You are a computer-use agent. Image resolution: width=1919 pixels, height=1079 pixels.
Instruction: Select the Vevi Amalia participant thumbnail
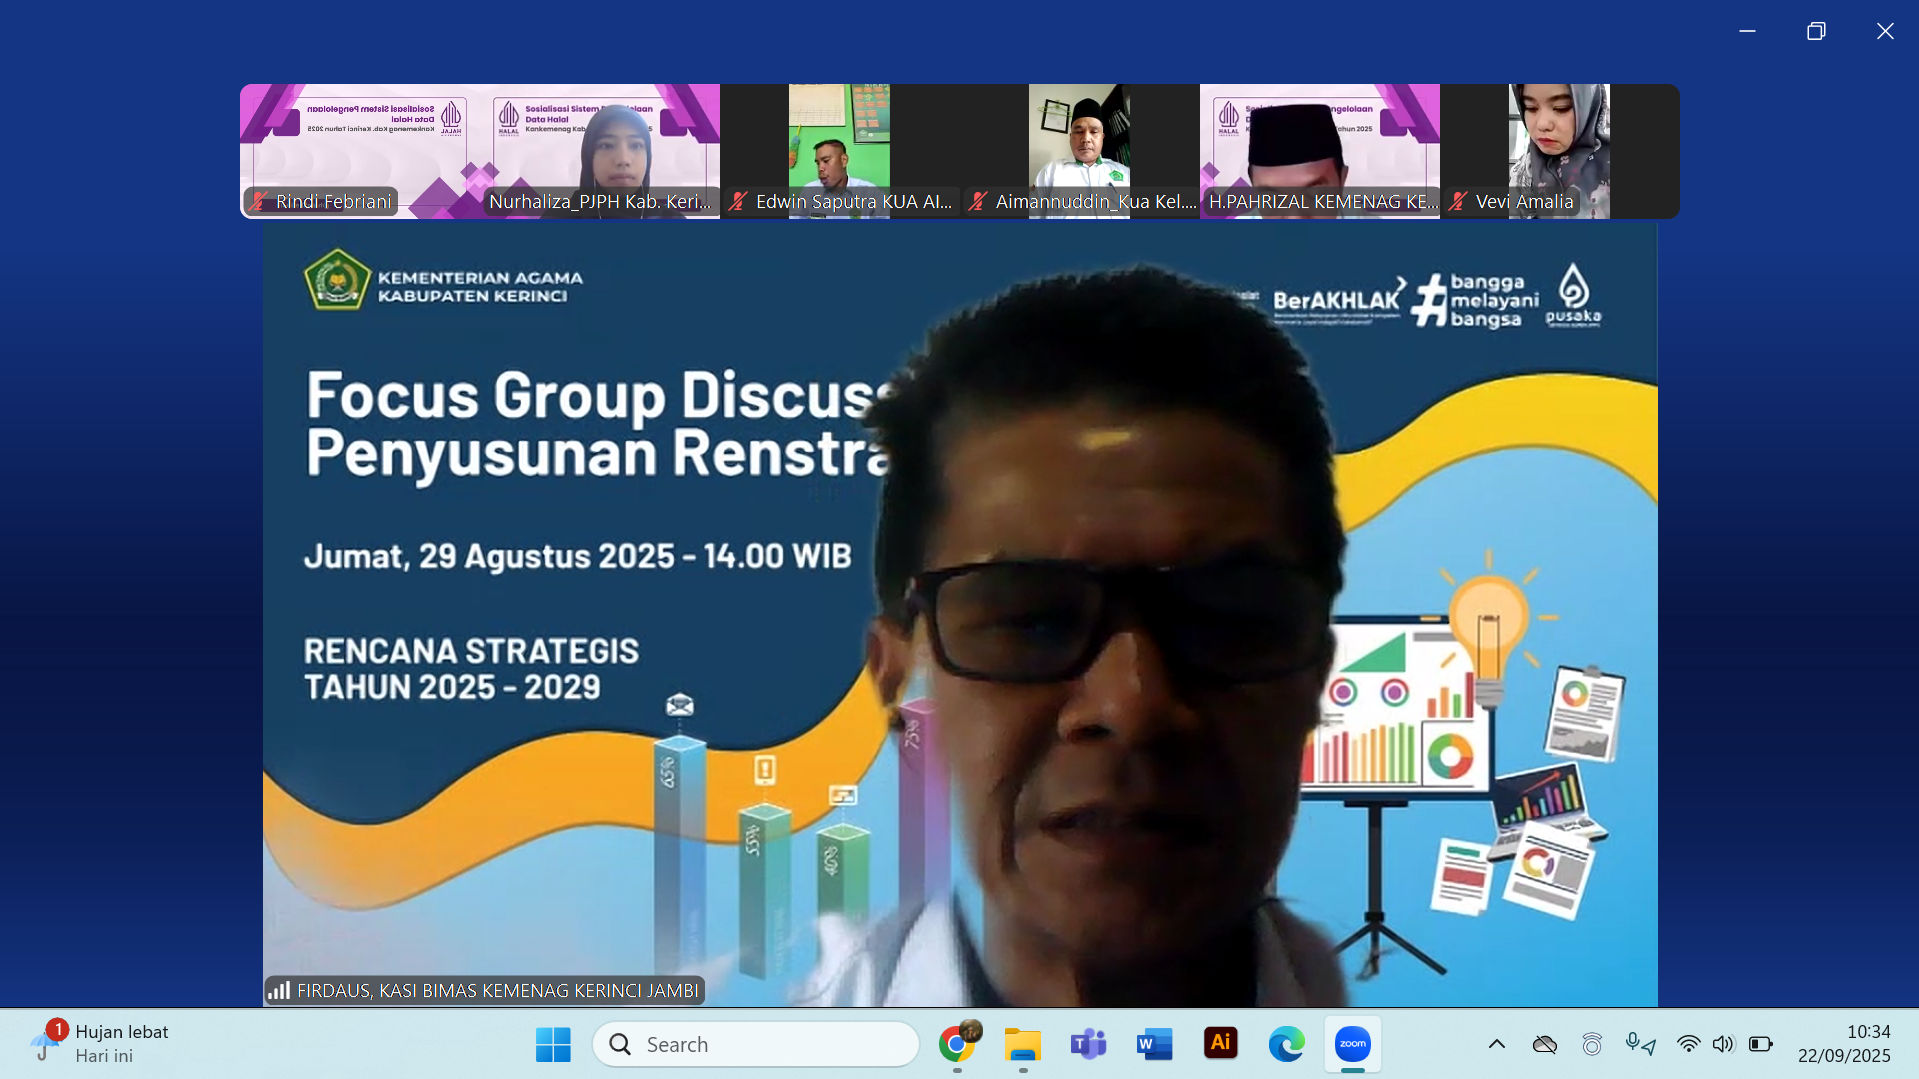[1558, 150]
